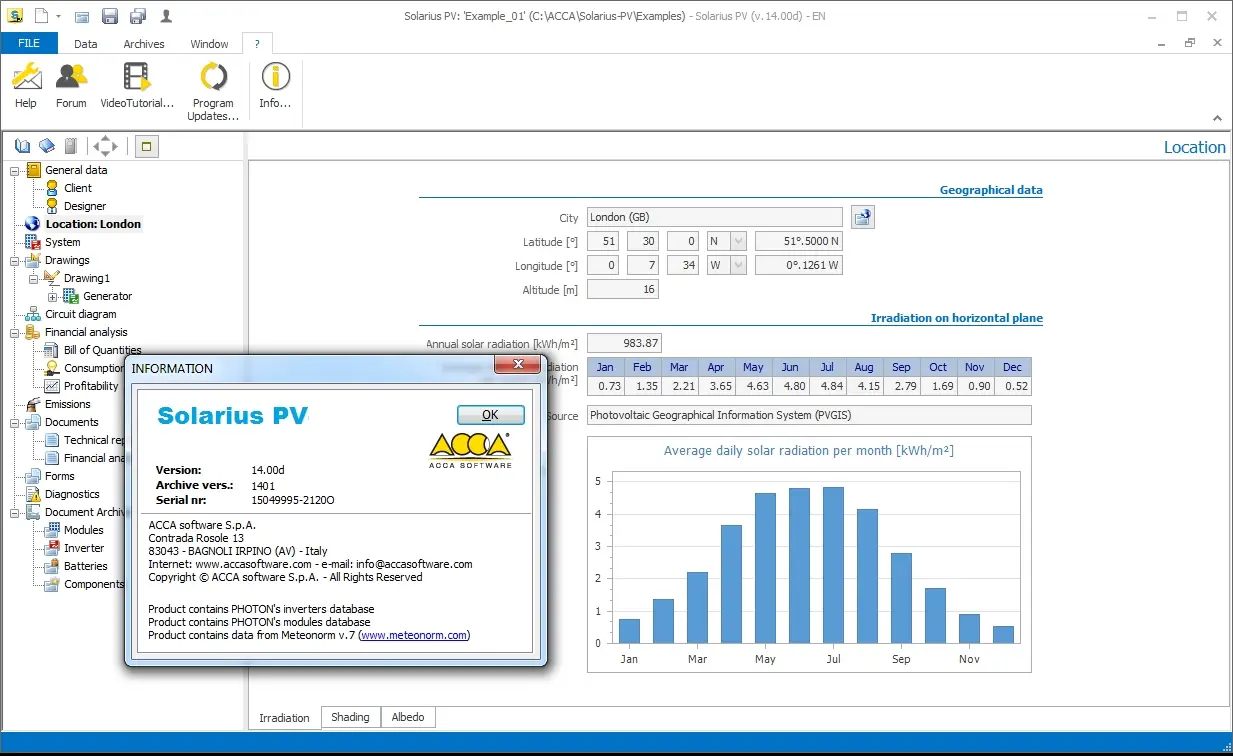Click the closed book icon above the tree

[47, 147]
